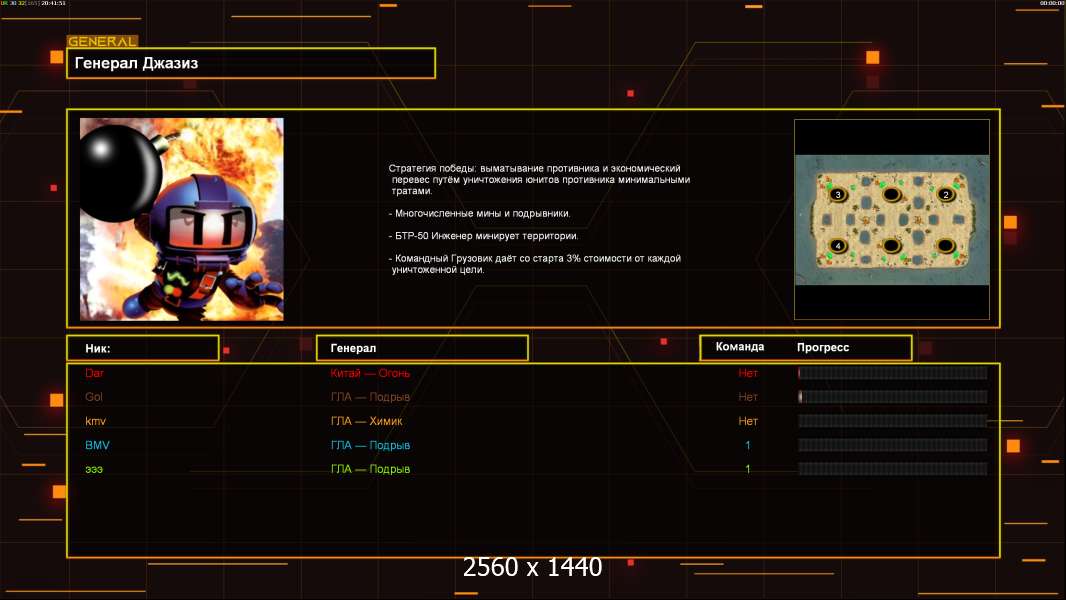
Task: Click 'ГЛА — Подрыв' in BMV's row
Action: (370, 445)
